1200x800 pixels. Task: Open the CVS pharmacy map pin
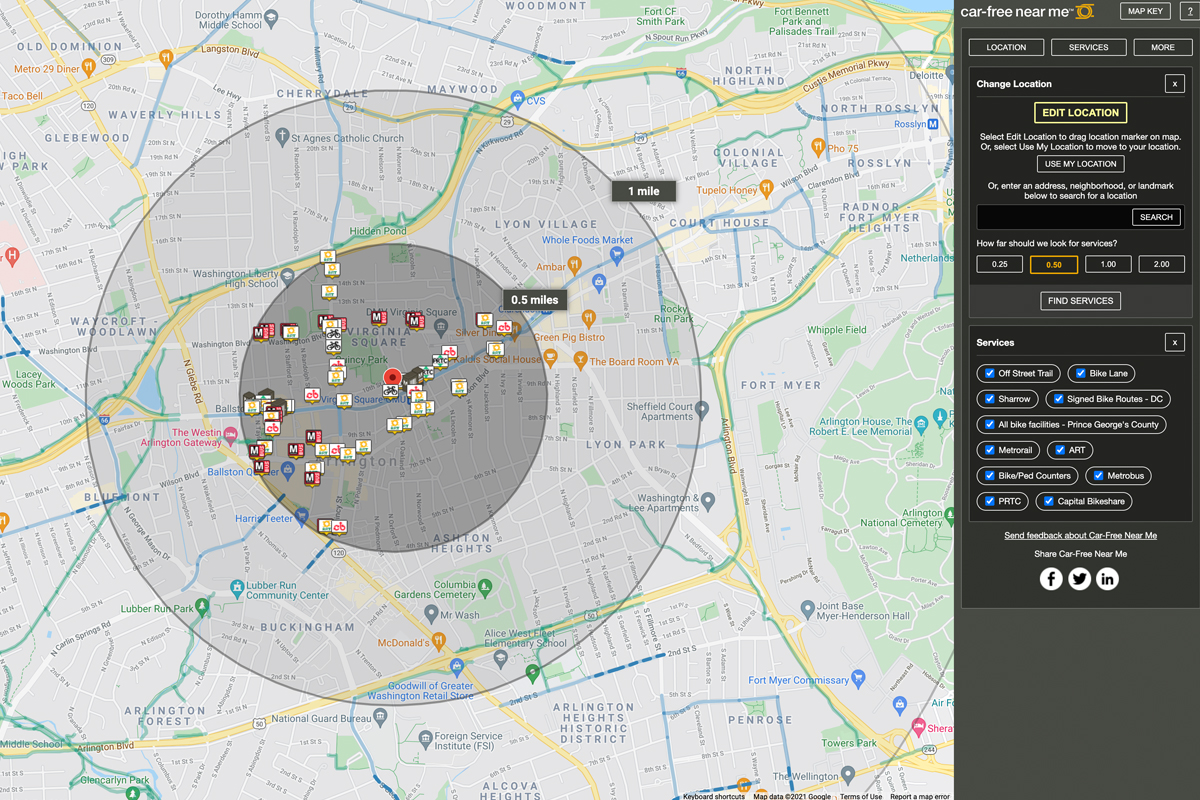click(517, 99)
